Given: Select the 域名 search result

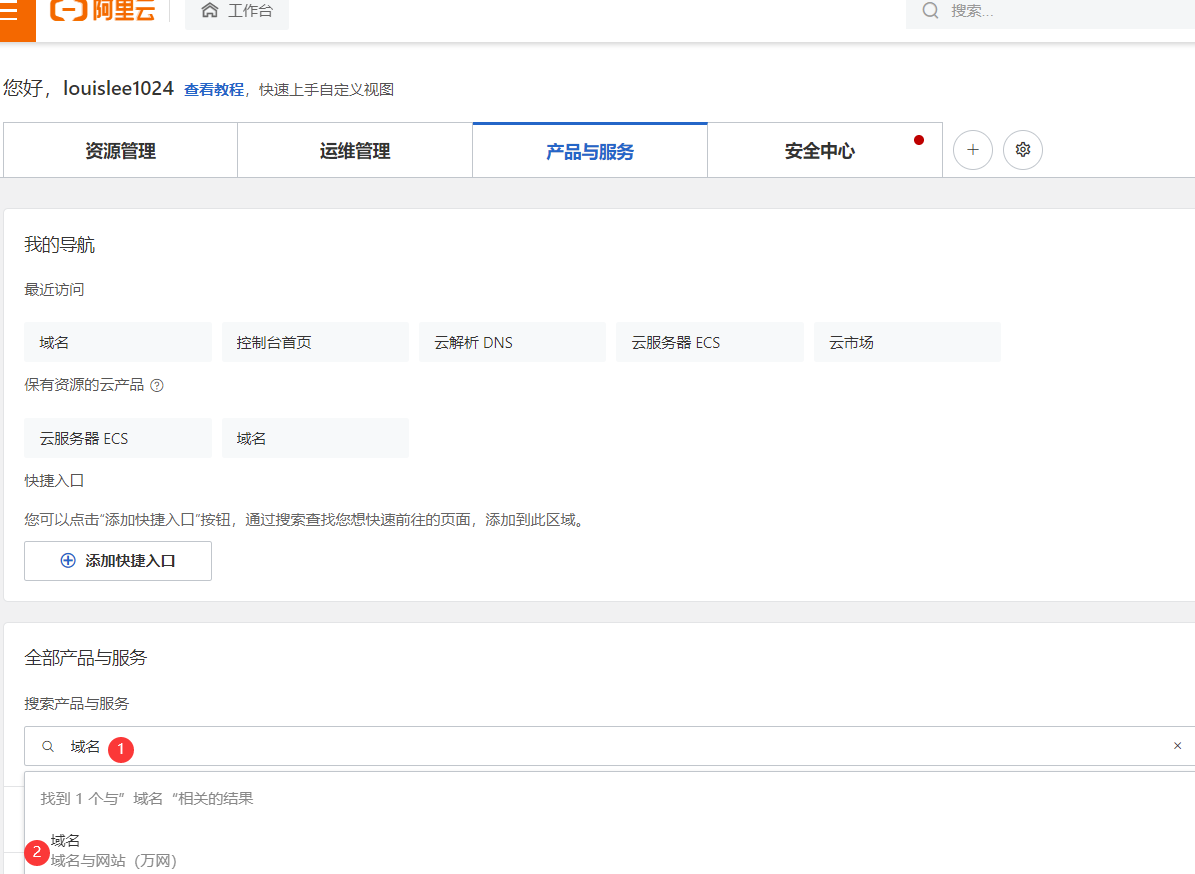Looking at the screenshot, I should coord(114,850).
